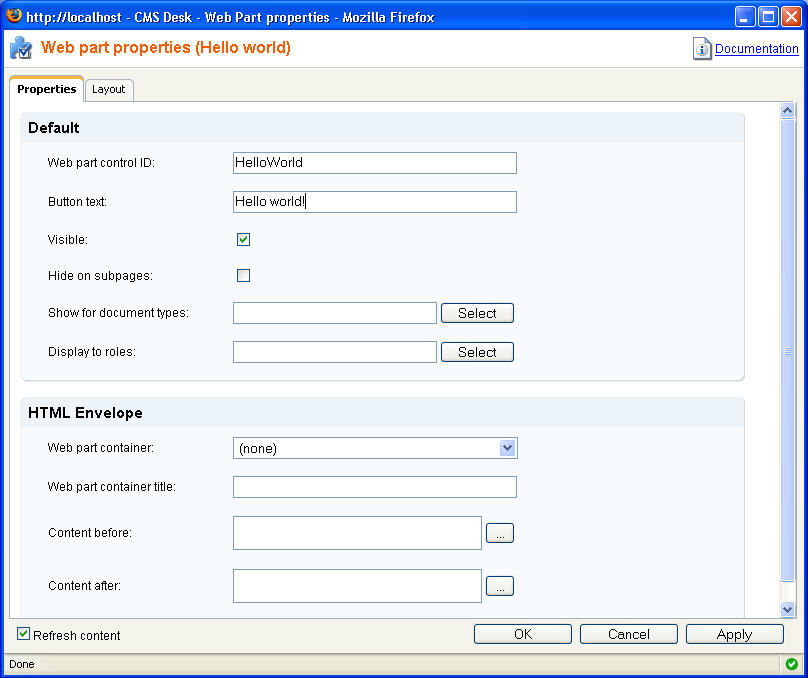Select the Properties tab
808x678 pixels.
(x=46, y=89)
